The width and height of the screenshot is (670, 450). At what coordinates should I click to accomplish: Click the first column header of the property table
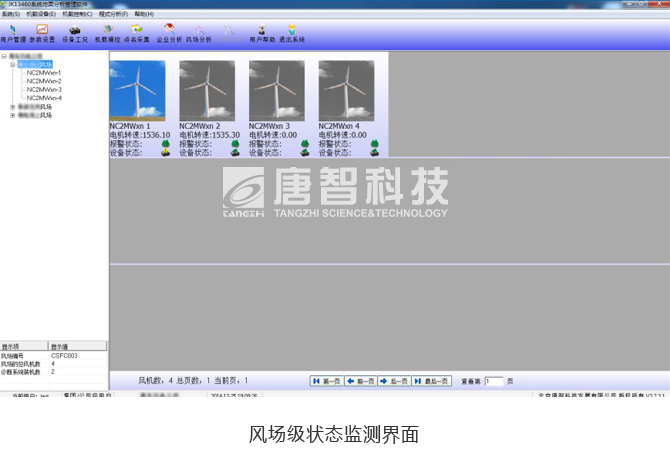[x=24, y=346]
